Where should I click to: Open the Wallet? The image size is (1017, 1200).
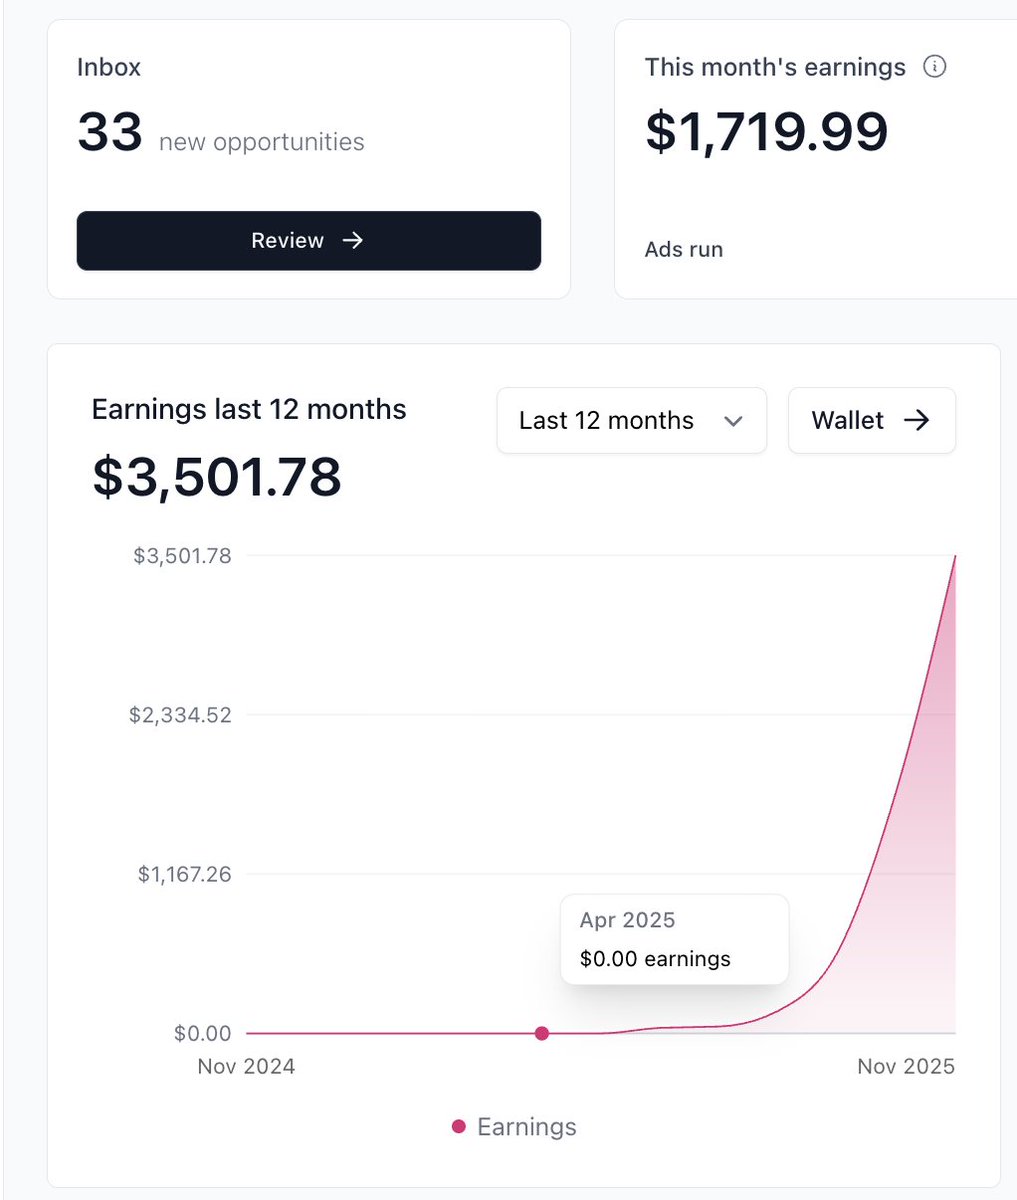click(871, 421)
